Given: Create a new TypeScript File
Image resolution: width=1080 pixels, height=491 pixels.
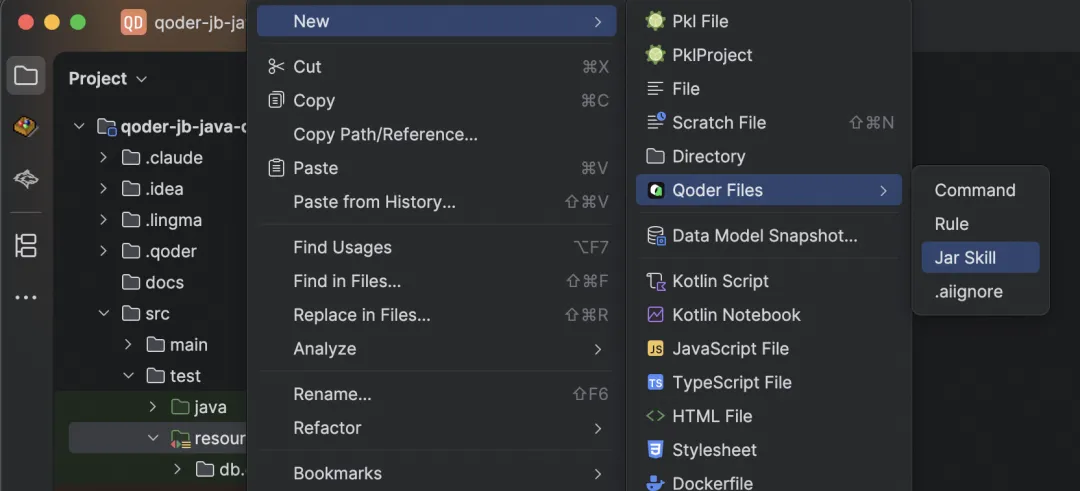Looking at the screenshot, I should [x=731, y=382].
